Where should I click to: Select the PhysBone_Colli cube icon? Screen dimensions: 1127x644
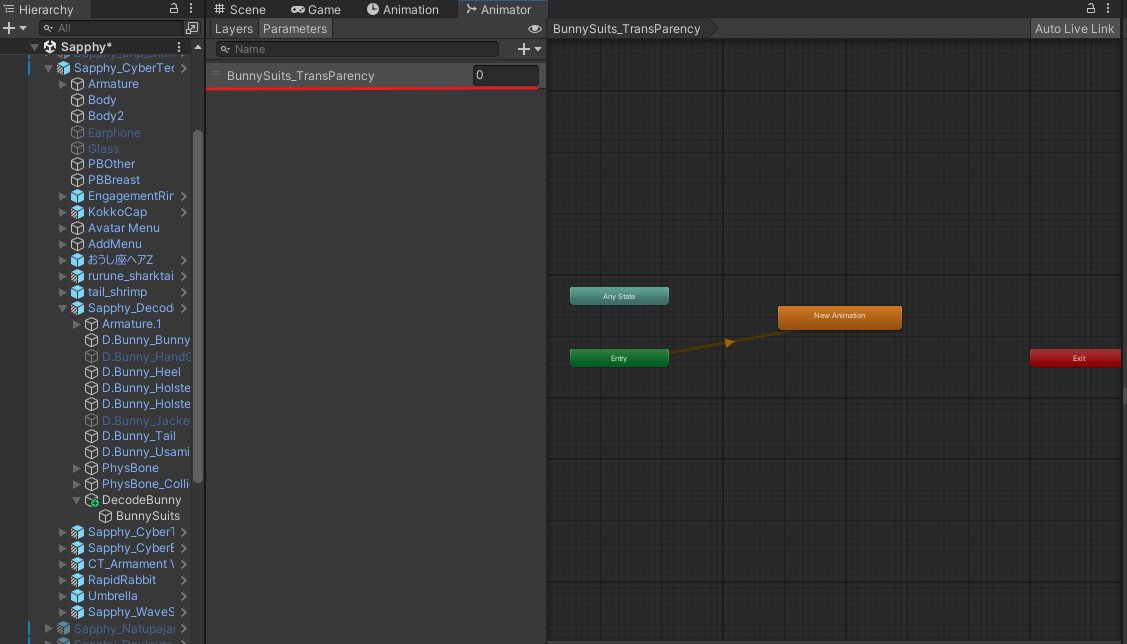point(91,484)
